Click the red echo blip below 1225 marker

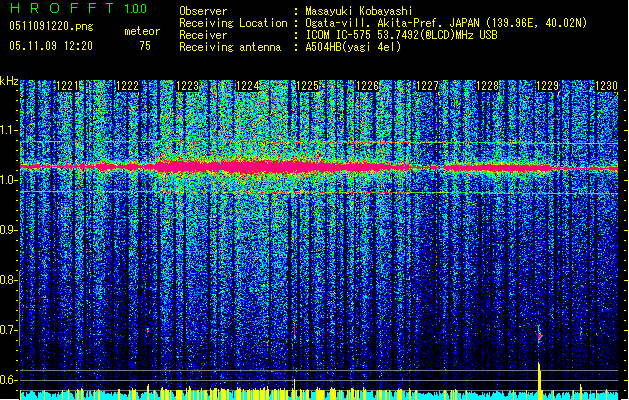coord(294,332)
